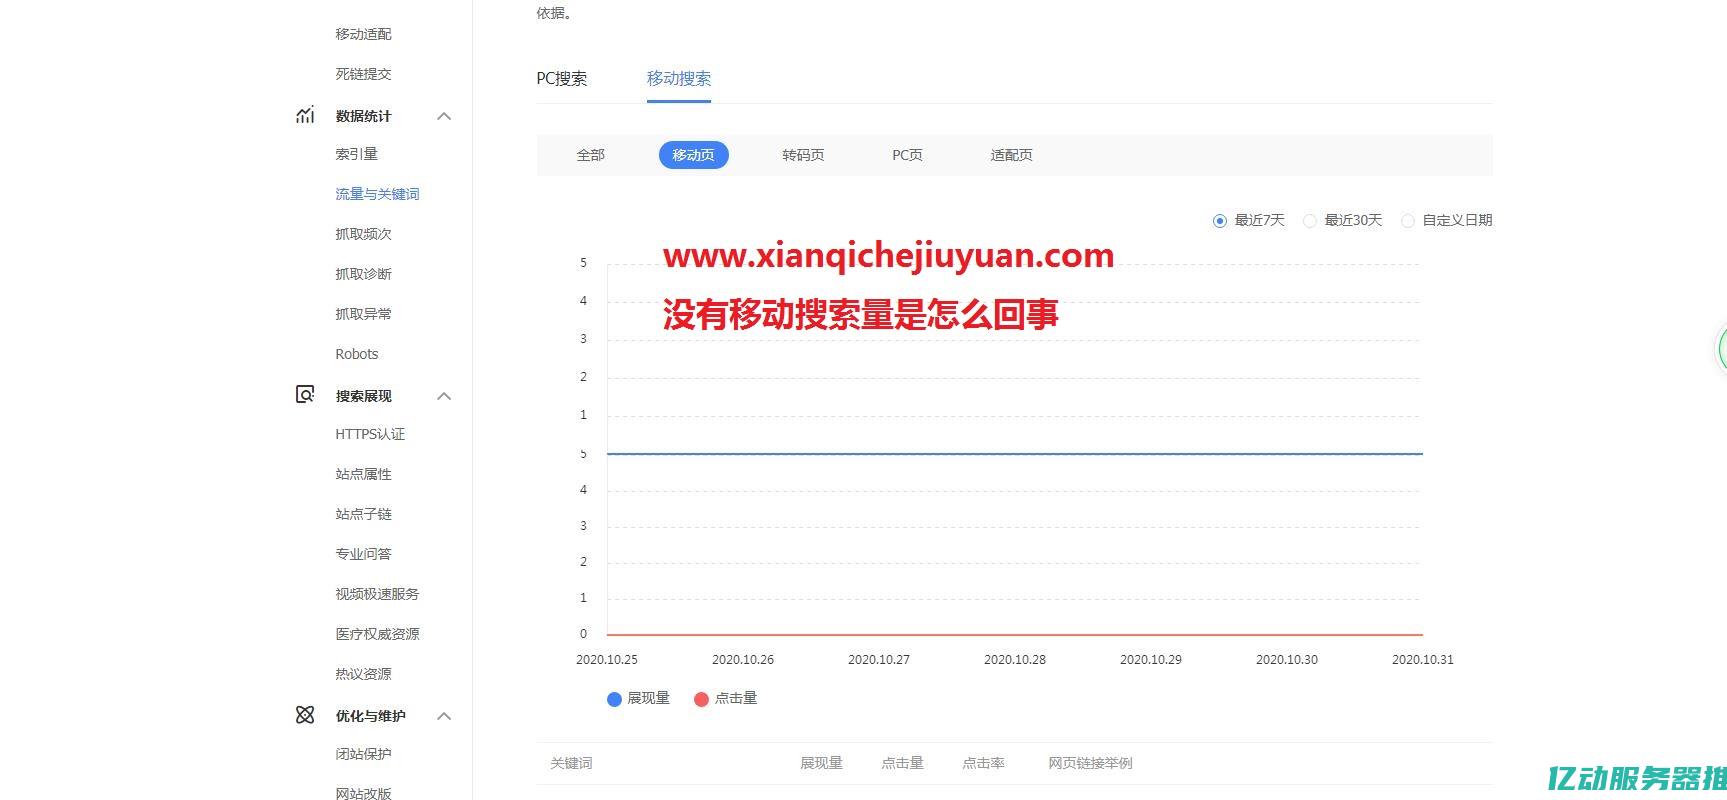The height and width of the screenshot is (800, 1727).
Task: Click the 关键词 column header
Action: pos(571,763)
